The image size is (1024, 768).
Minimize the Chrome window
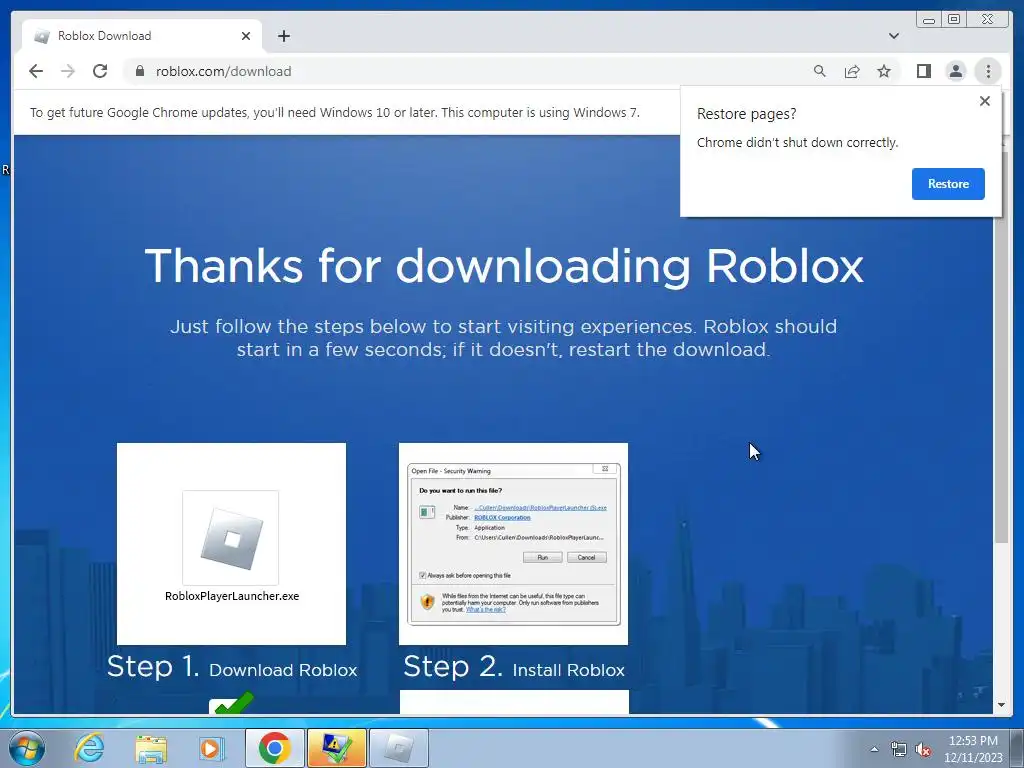pos(929,20)
